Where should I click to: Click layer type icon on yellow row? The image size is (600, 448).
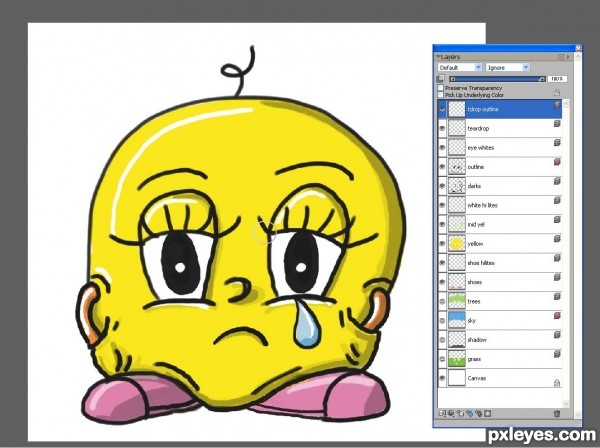(x=557, y=239)
